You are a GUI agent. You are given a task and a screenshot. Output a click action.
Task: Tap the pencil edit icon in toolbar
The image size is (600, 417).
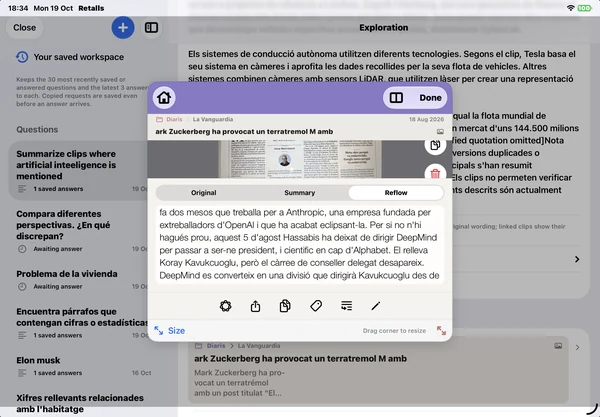pyautogui.click(x=376, y=306)
